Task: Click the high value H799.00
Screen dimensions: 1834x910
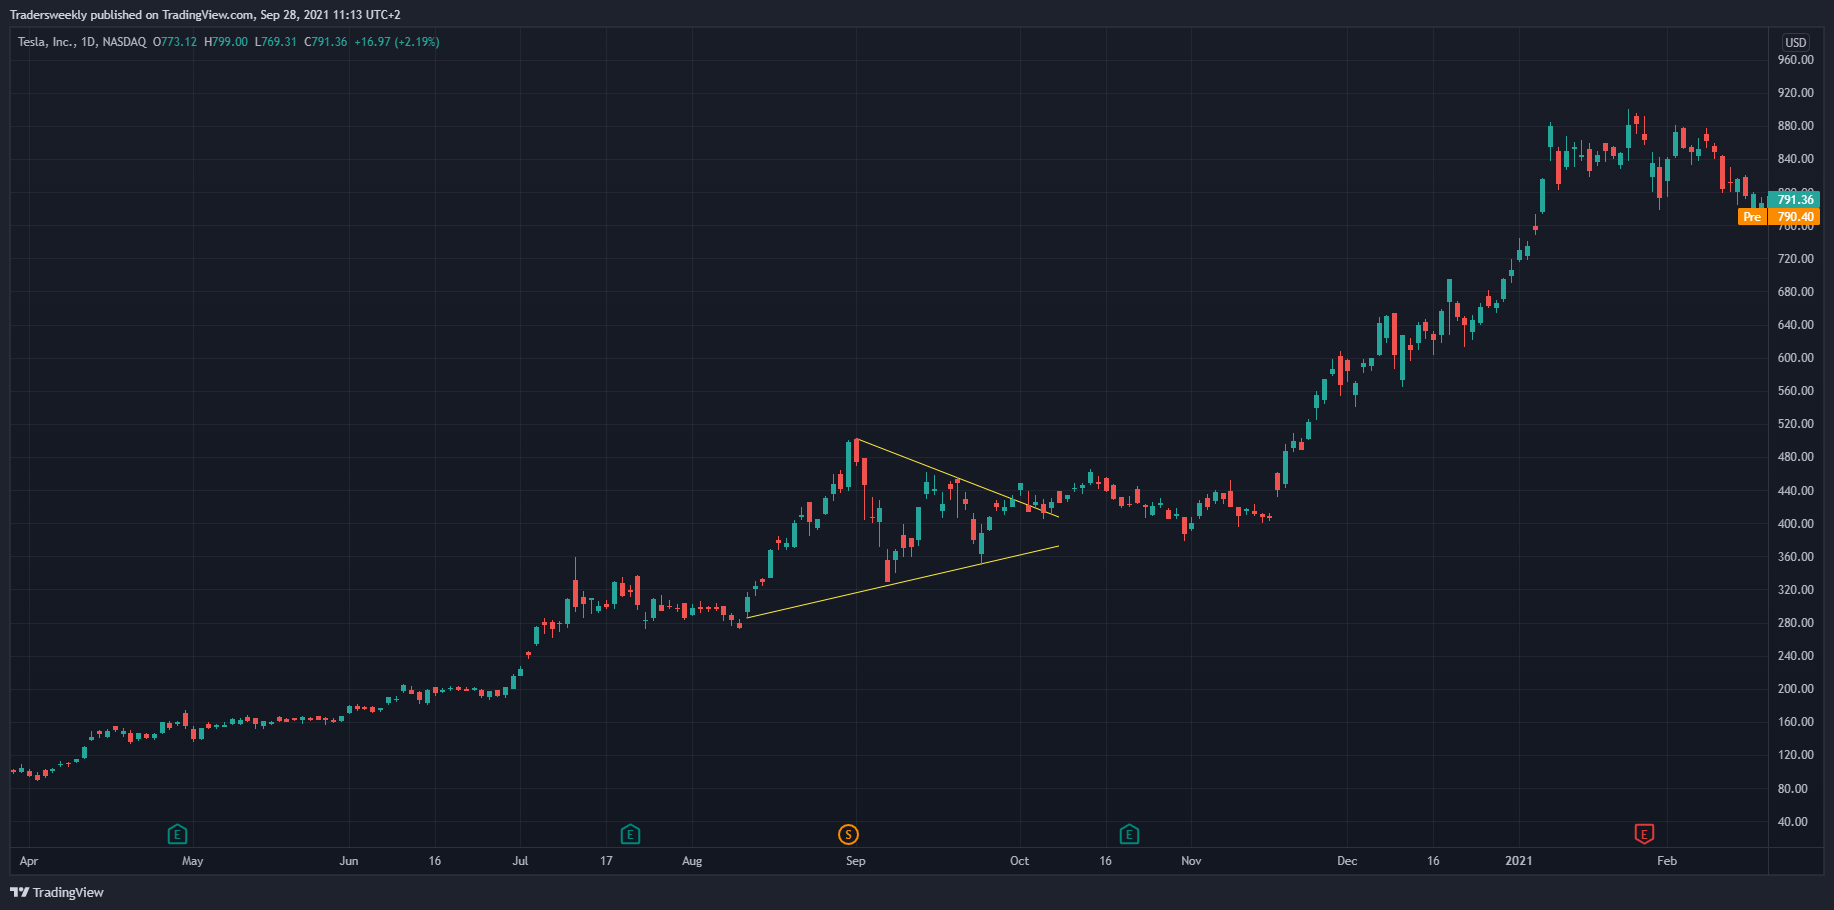Action: pyautogui.click(x=226, y=42)
